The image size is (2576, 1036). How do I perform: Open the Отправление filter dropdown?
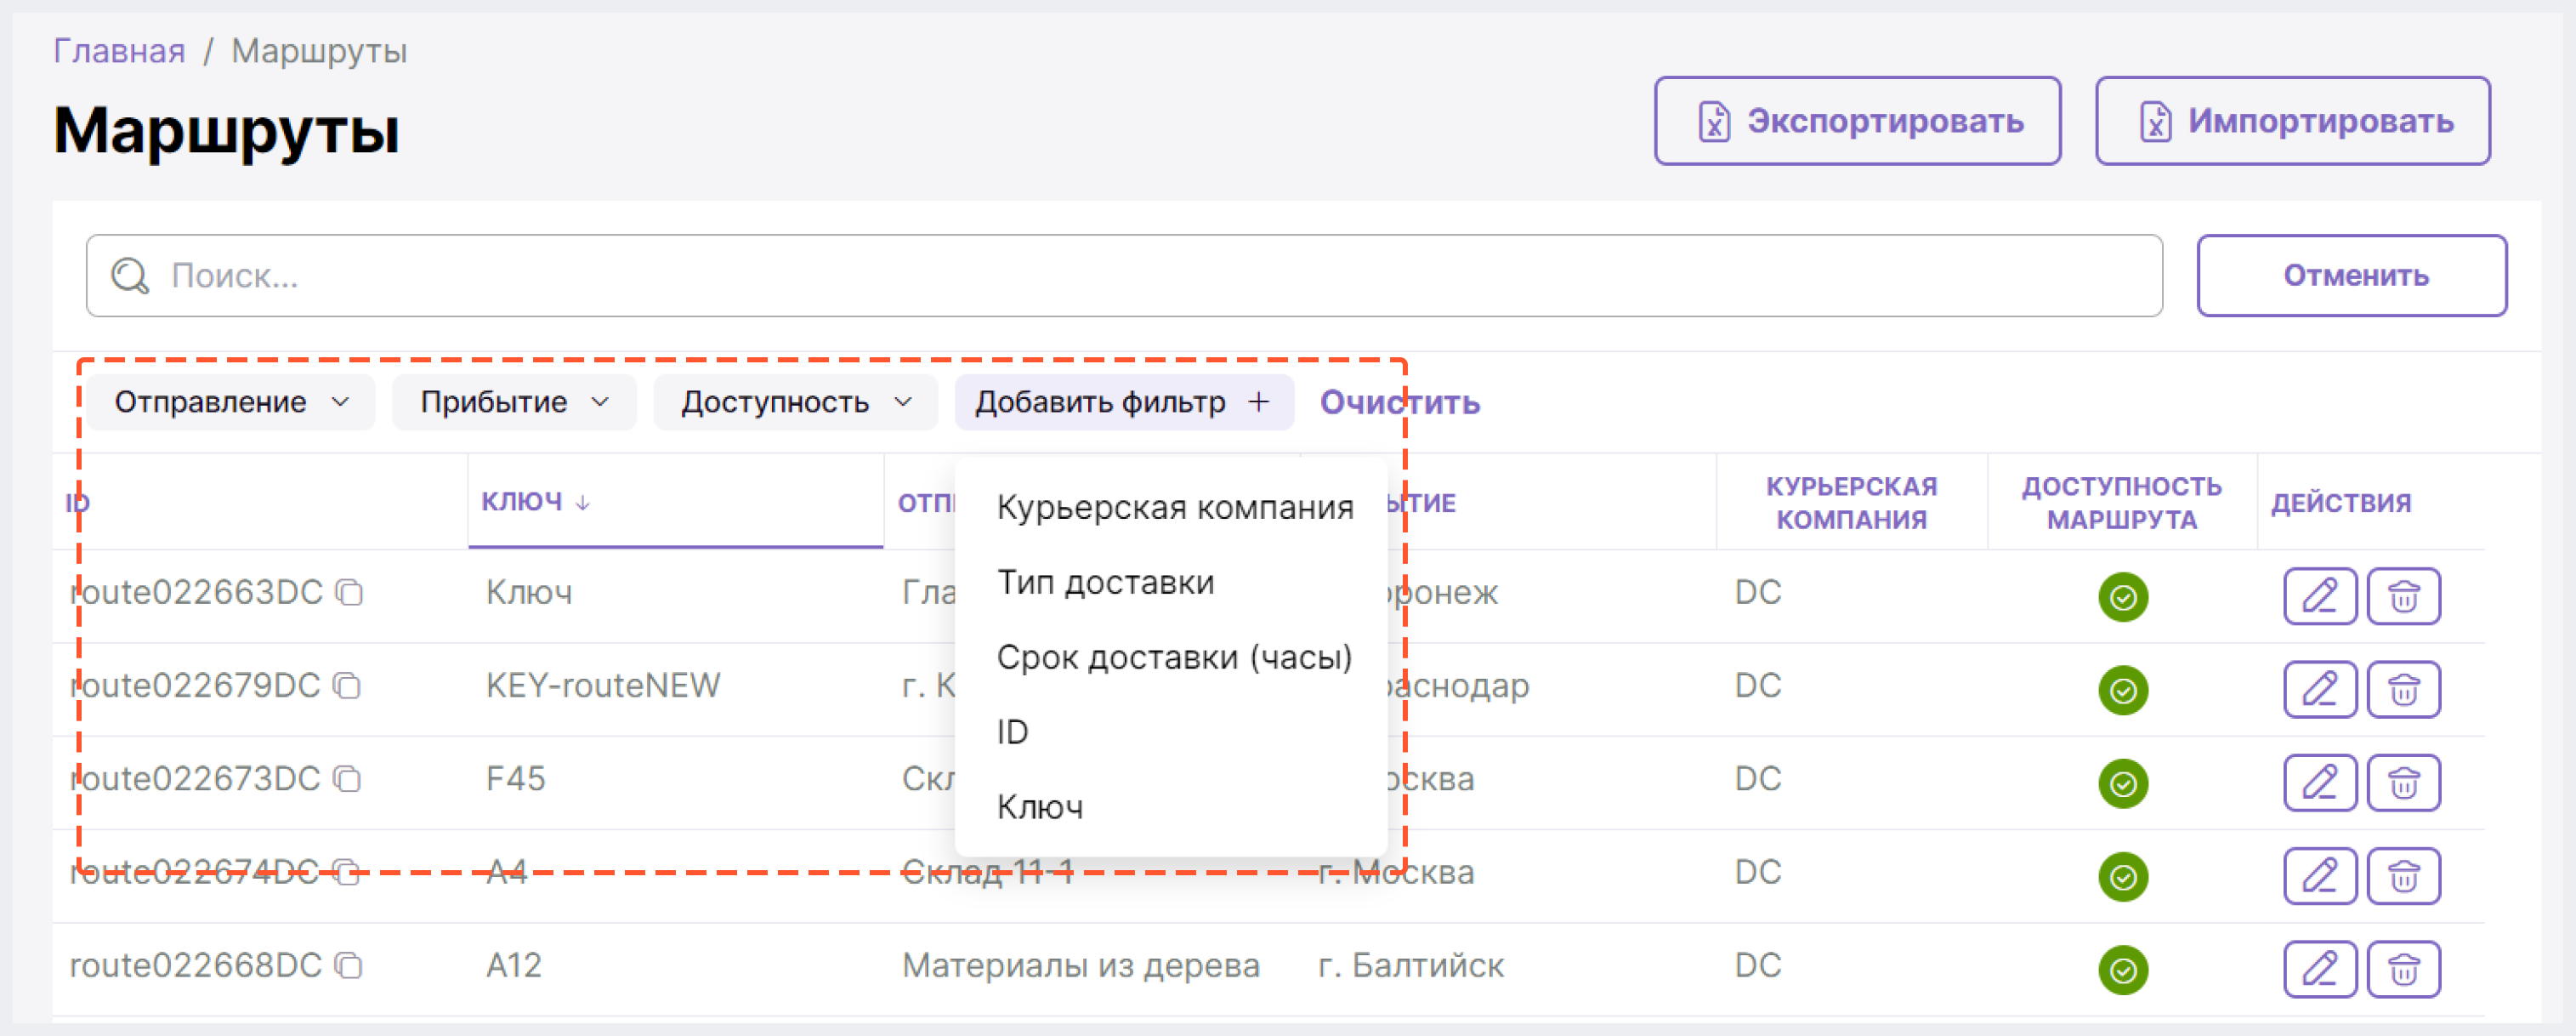231,402
